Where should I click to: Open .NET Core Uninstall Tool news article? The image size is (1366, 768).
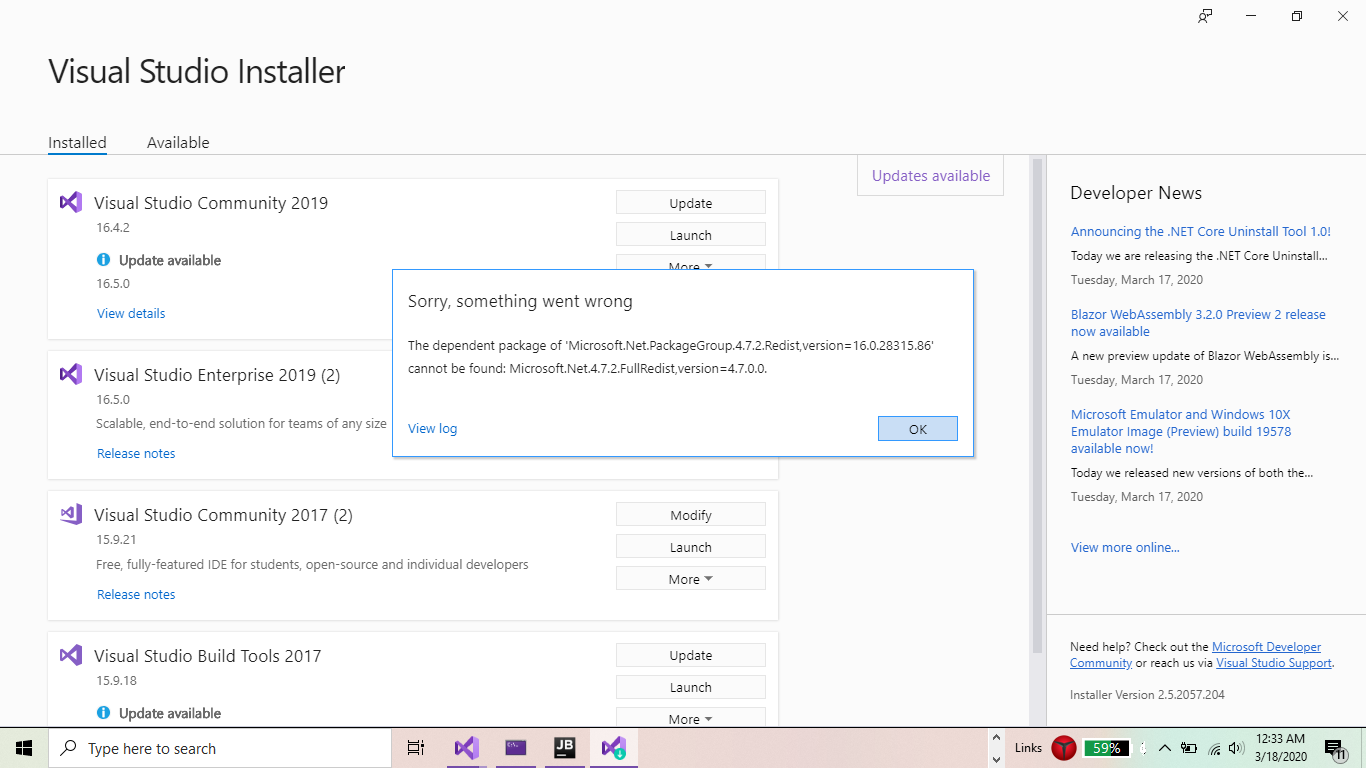[1201, 231]
